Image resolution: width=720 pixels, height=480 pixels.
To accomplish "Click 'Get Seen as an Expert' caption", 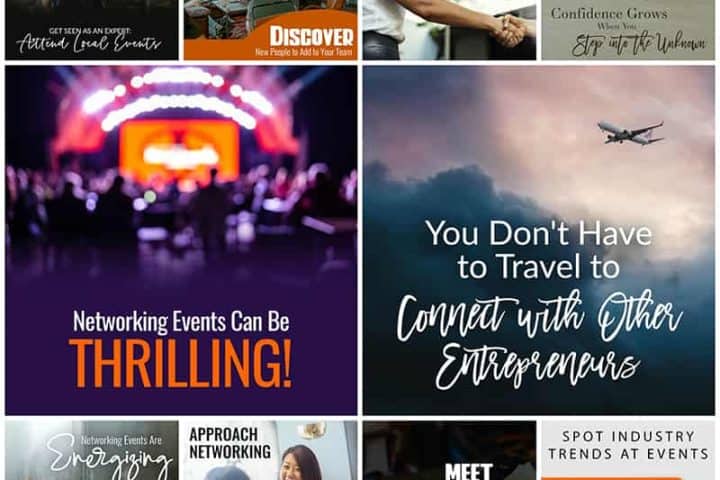I will coord(90,31).
